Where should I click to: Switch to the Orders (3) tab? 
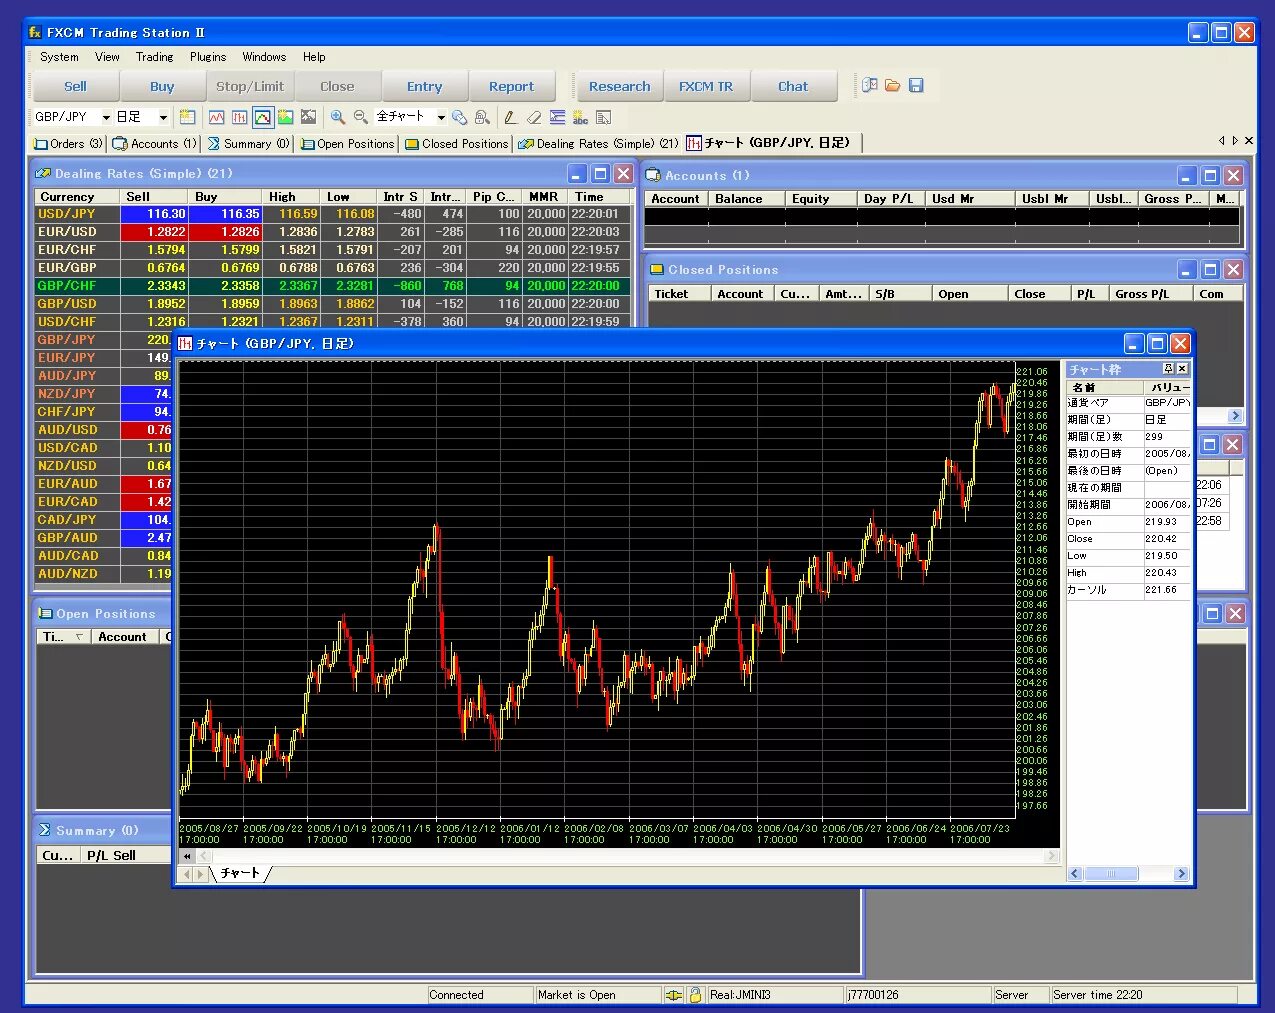[69, 144]
